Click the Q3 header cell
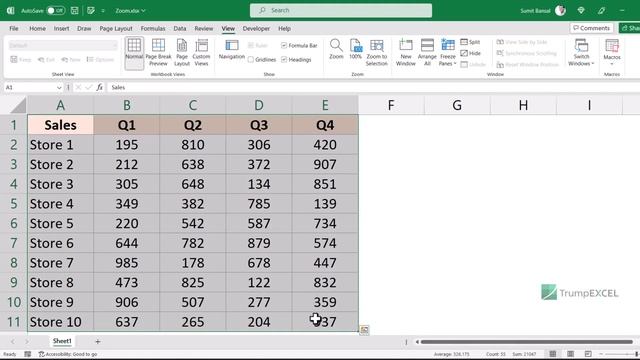Image resolution: width=640 pixels, height=360 pixels. click(259, 125)
